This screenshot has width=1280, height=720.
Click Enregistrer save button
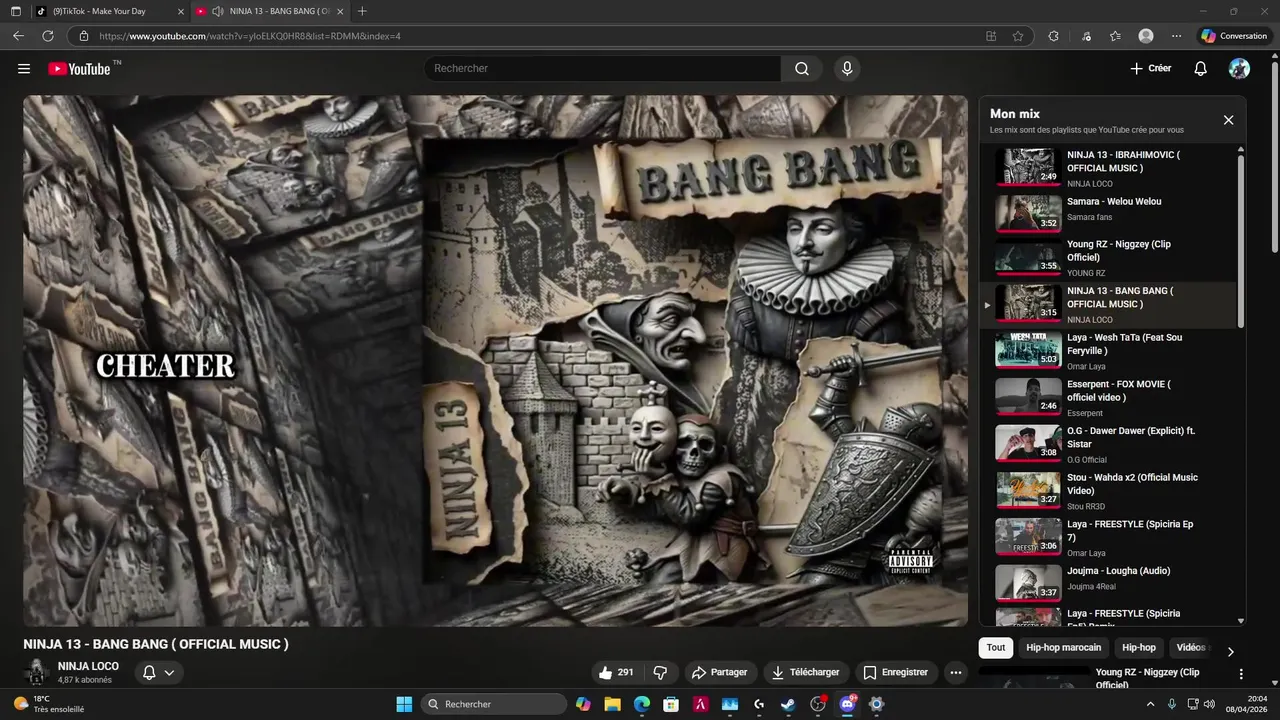[896, 672]
